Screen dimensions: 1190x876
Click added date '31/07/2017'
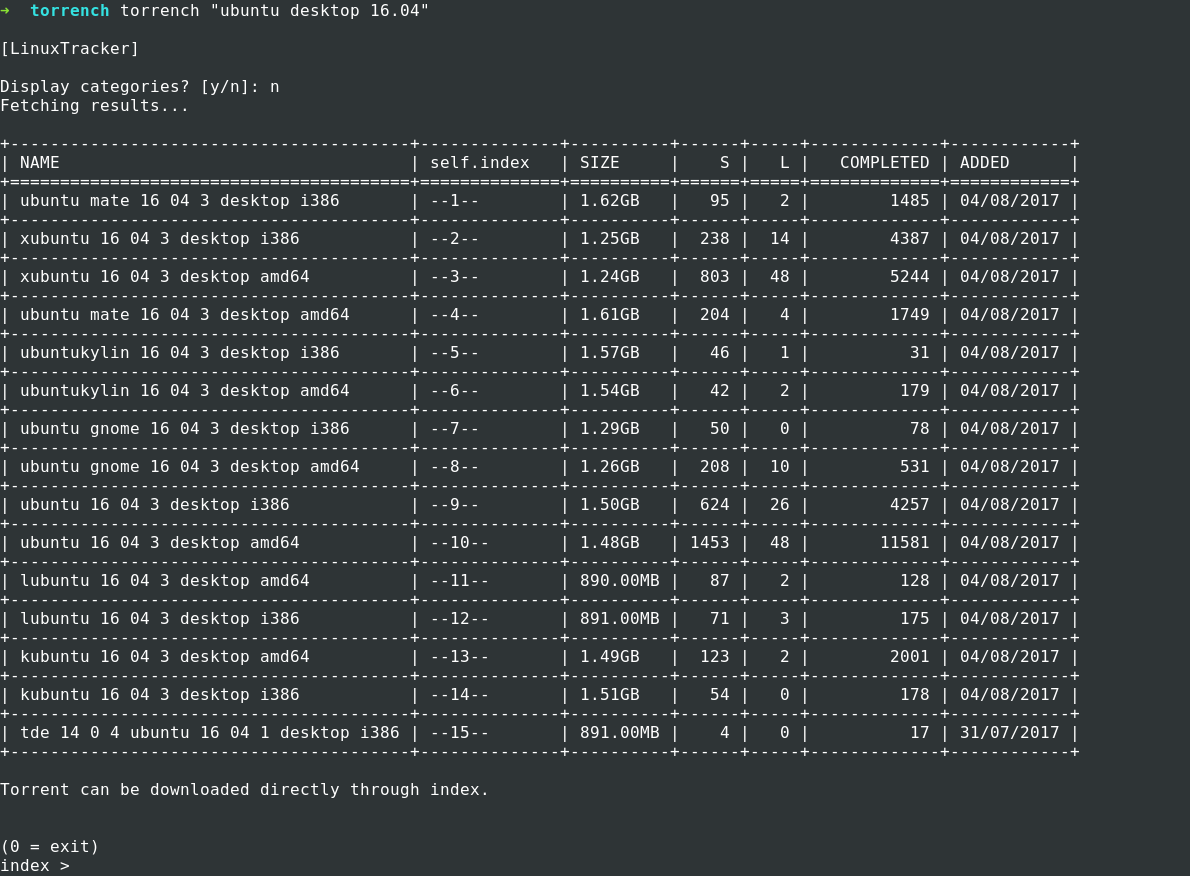pos(1009,733)
